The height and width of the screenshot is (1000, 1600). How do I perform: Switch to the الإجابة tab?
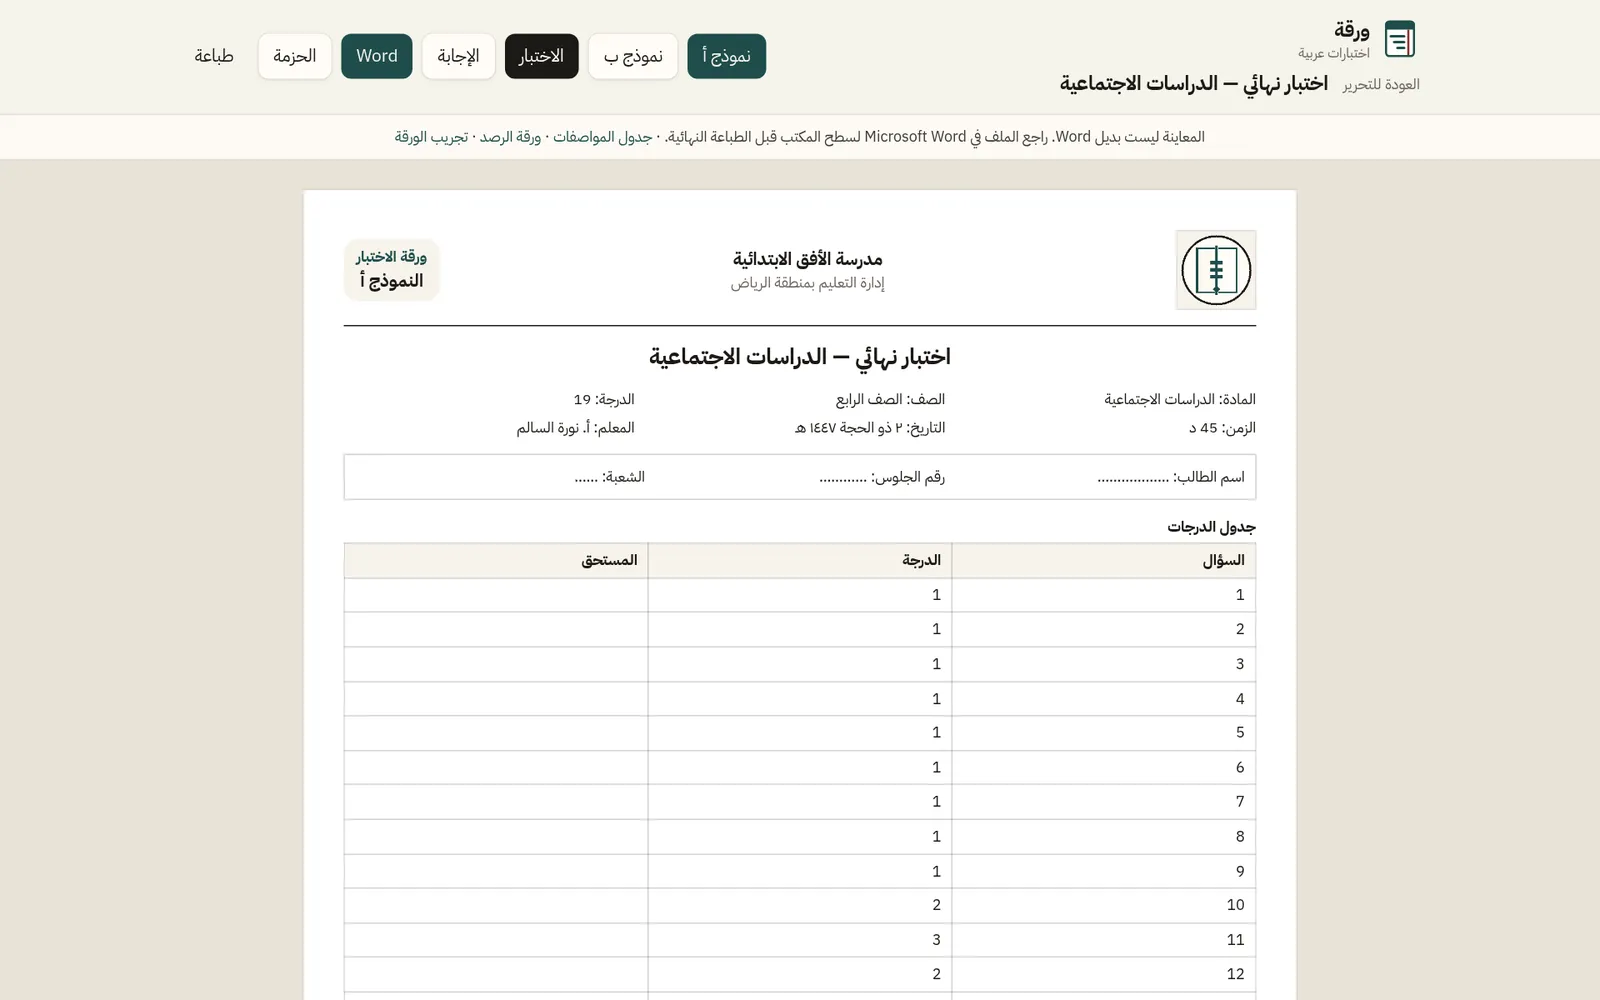click(459, 56)
